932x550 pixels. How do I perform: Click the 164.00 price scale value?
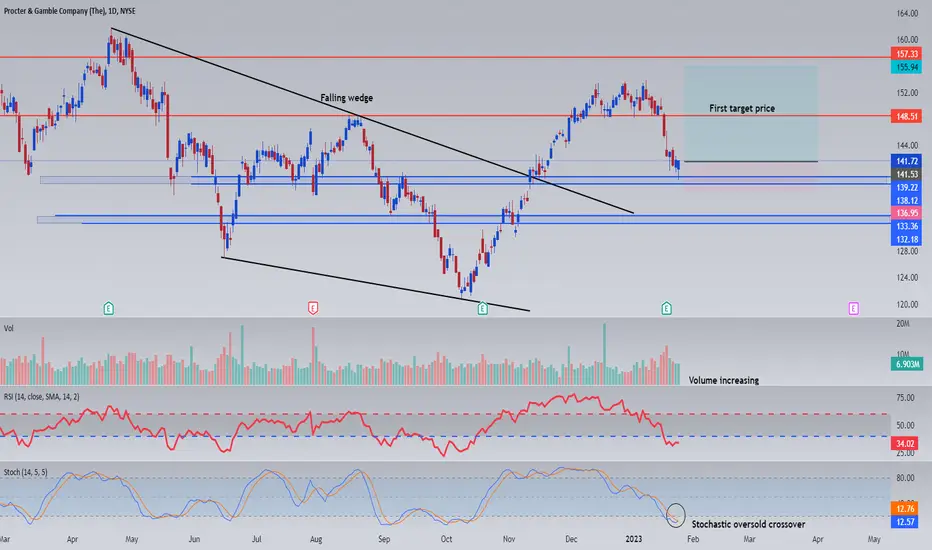click(x=907, y=13)
